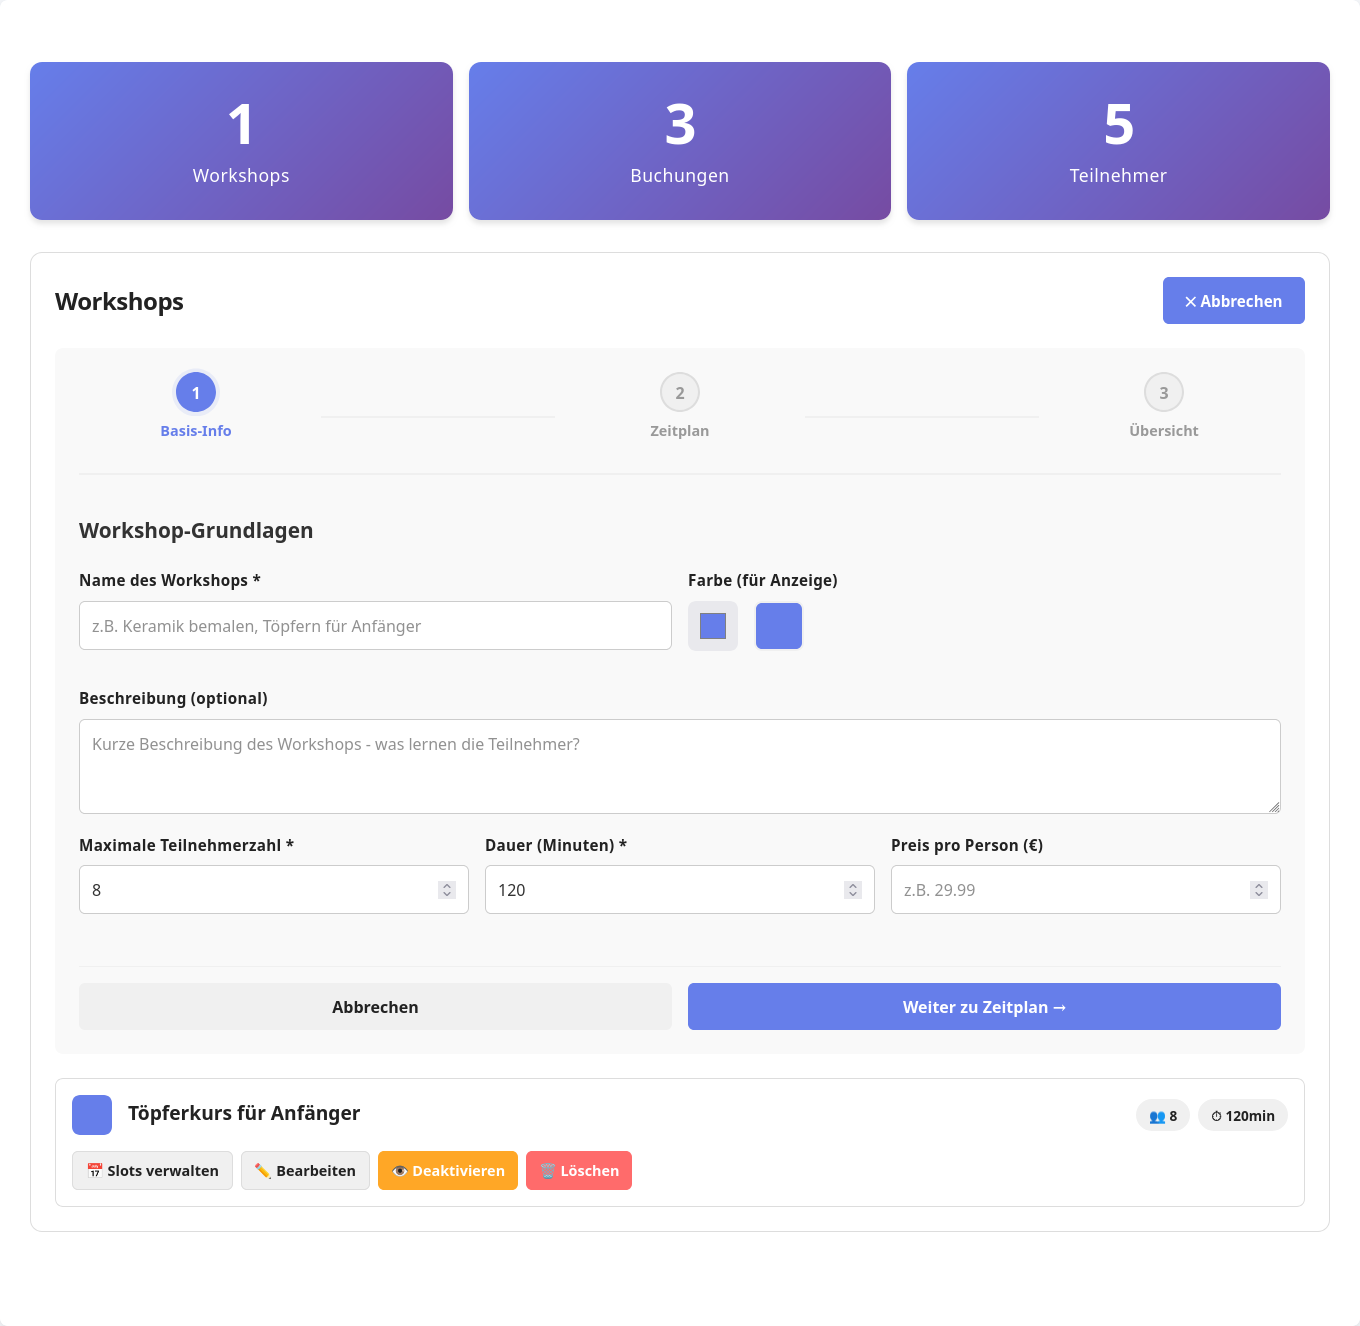Click the top-right Abbrechen button
This screenshot has width=1360, height=1326.
pyautogui.click(x=1233, y=300)
